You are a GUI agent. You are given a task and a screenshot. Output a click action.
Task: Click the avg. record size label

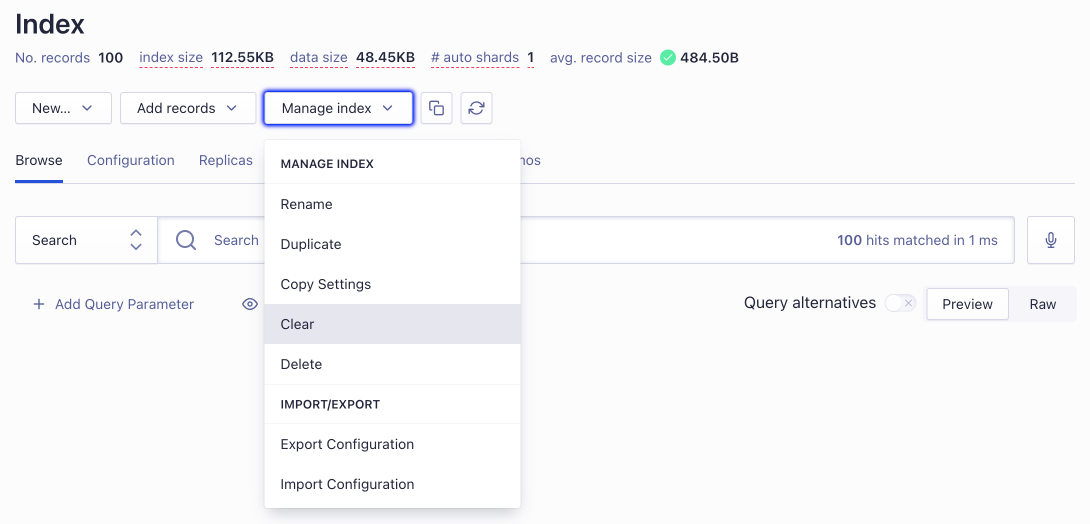[x=601, y=58]
